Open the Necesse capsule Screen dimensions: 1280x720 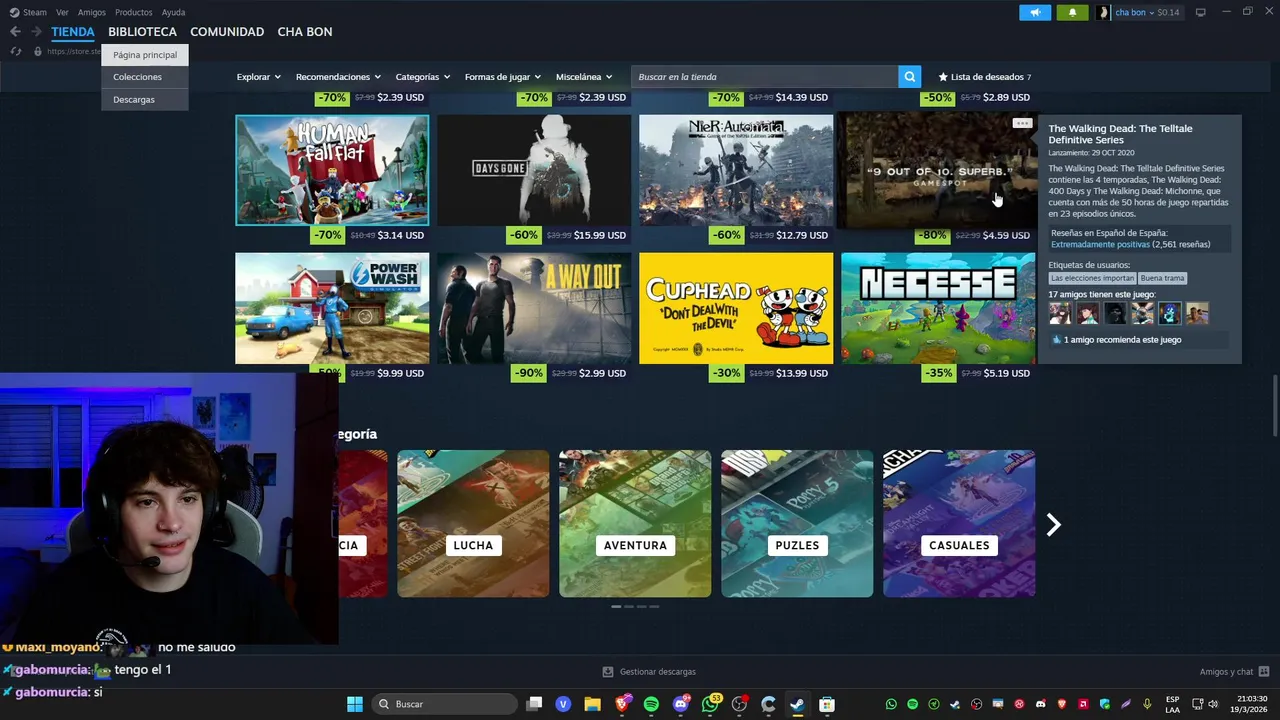(x=938, y=308)
